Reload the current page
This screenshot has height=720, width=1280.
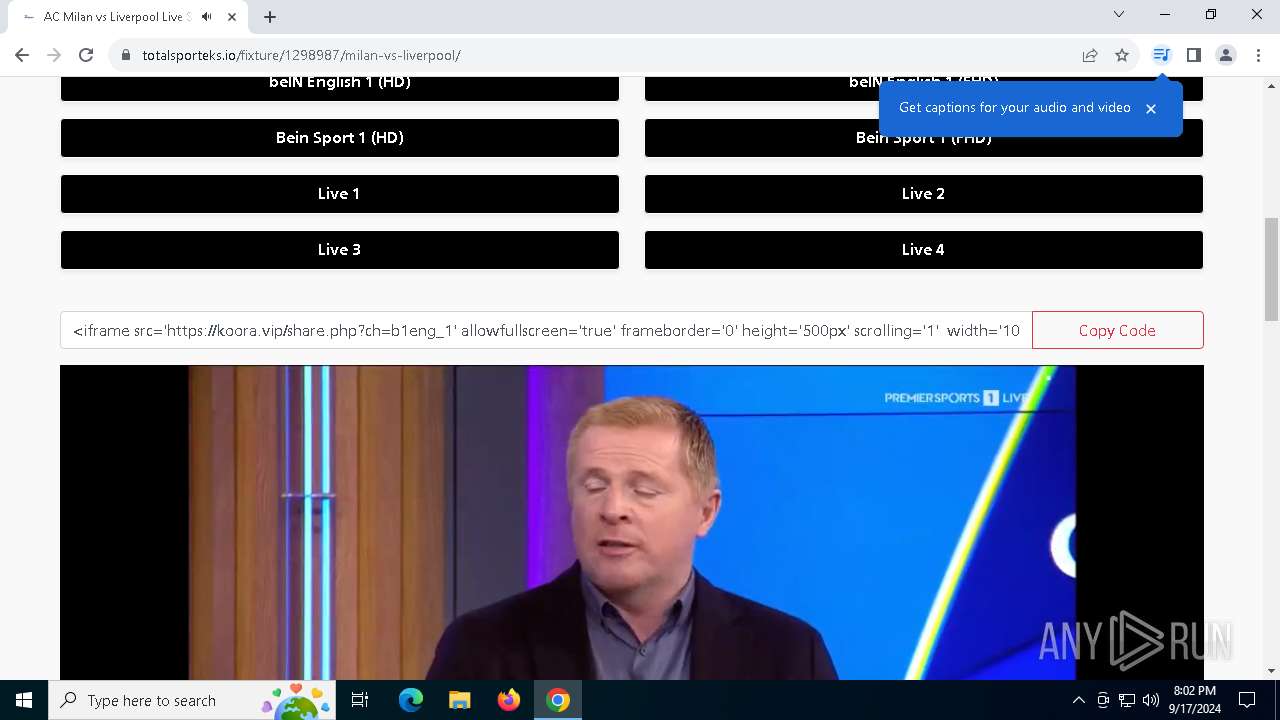(86, 55)
